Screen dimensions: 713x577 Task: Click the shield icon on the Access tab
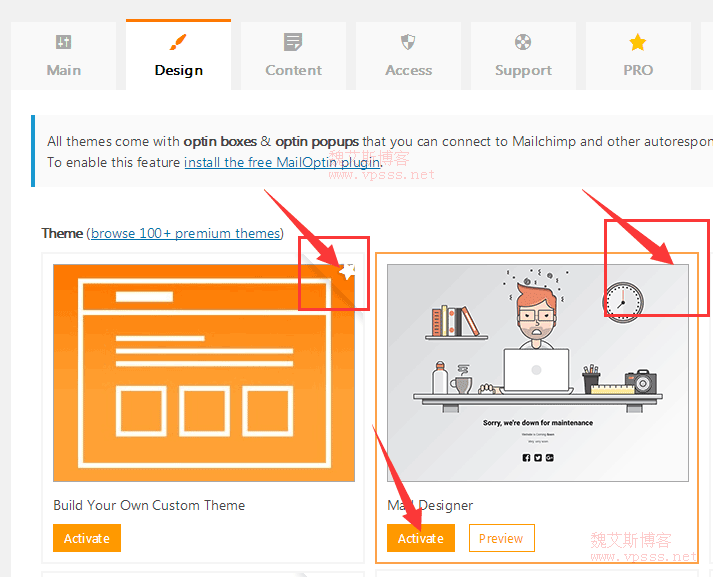tap(408, 42)
